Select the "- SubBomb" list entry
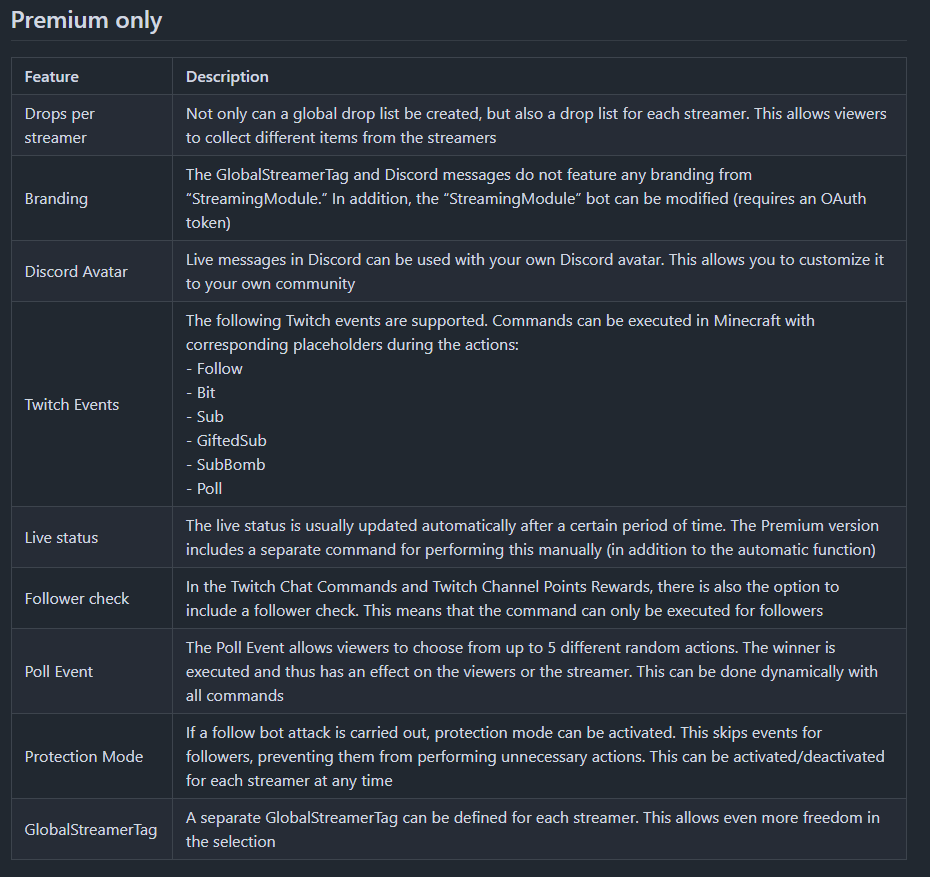Screen dimensions: 930x877 coord(225,465)
